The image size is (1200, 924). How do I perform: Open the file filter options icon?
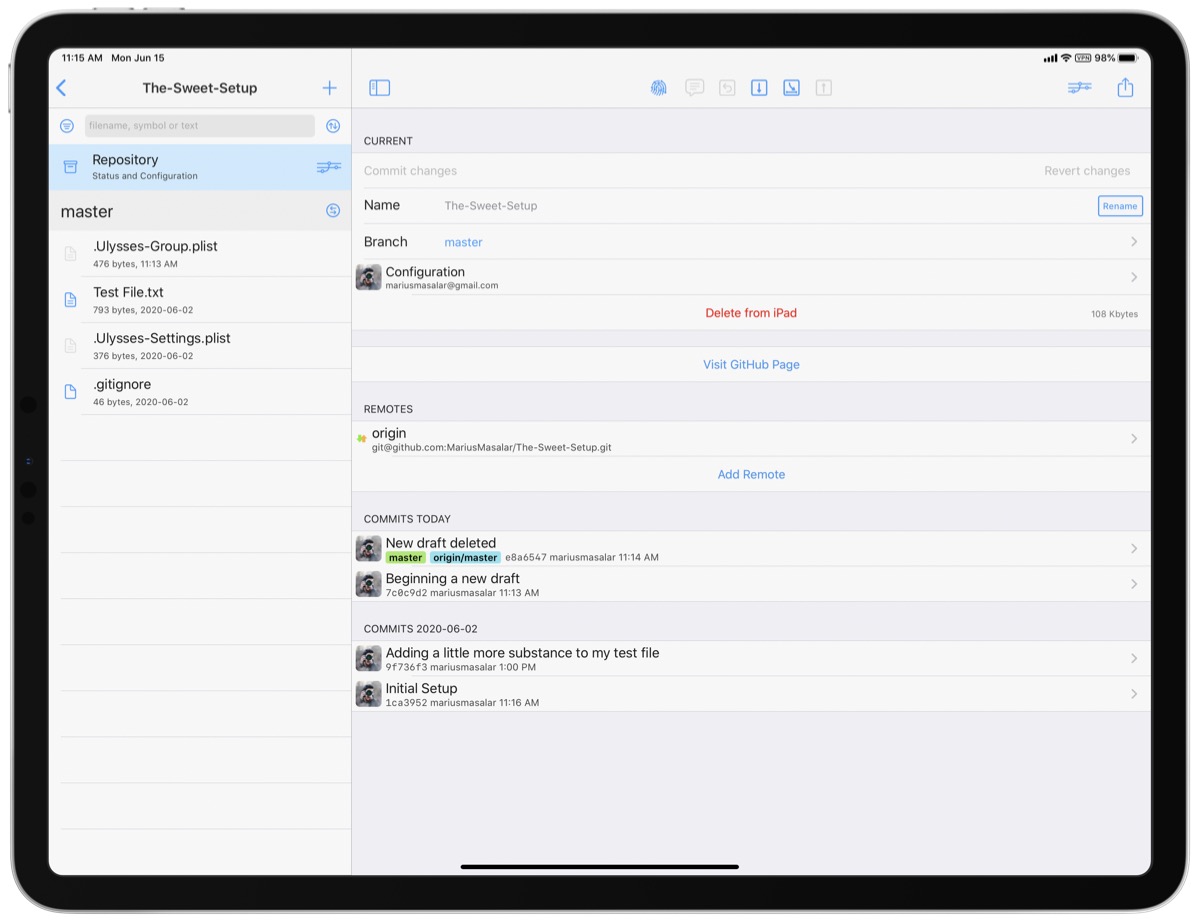[67, 126]
